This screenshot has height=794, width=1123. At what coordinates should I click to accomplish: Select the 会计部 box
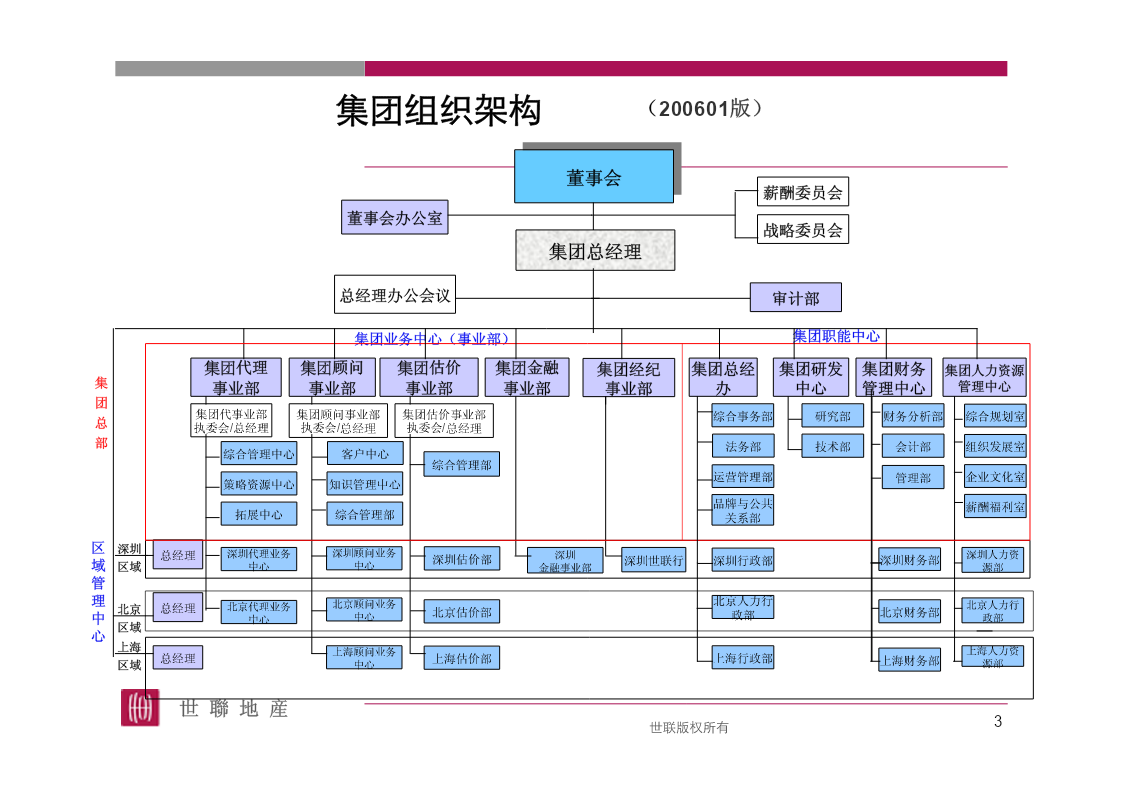913,446
